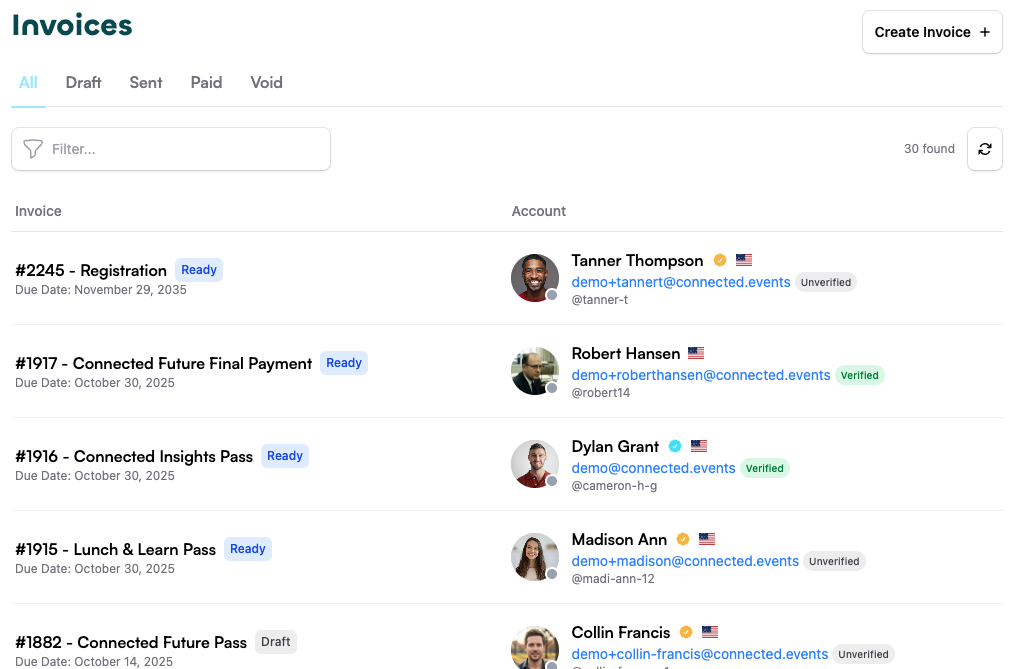Viewport: 1011px width, 669px height.
Task: Click Tanner Thompson's orange verified badge
Action: click(x=720, y=260)
